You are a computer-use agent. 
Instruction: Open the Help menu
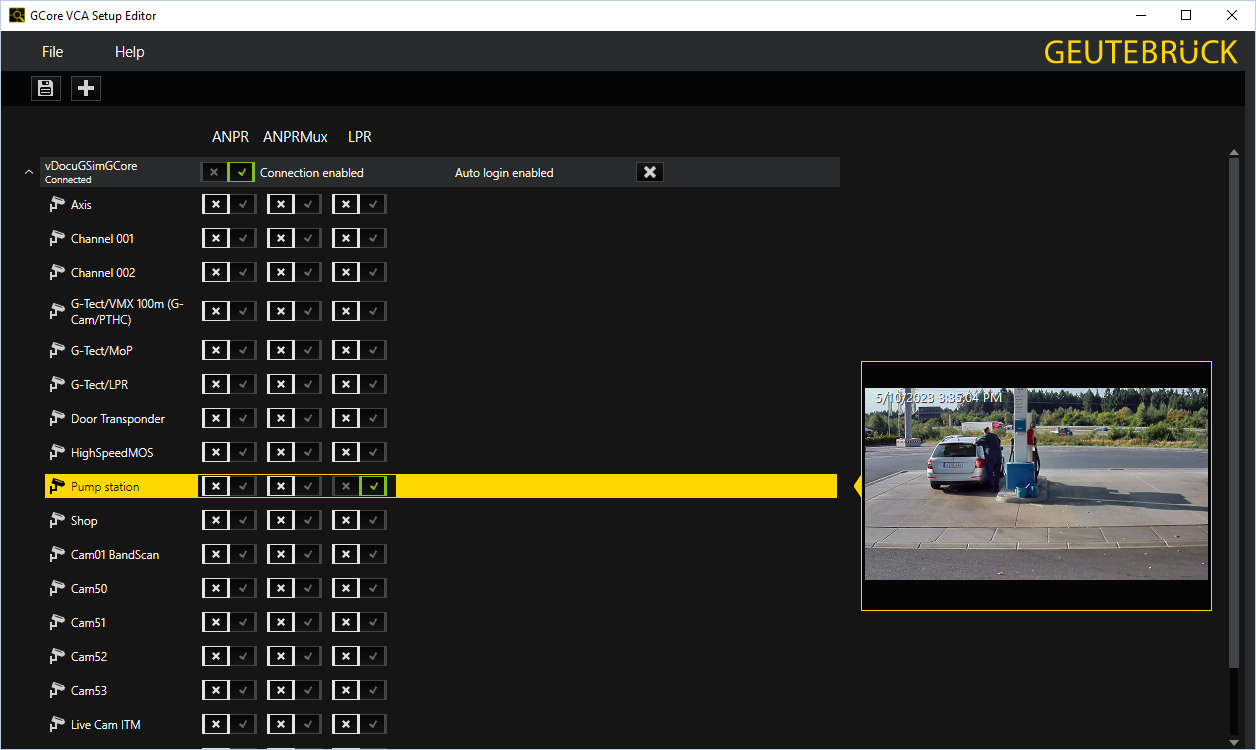130,52
